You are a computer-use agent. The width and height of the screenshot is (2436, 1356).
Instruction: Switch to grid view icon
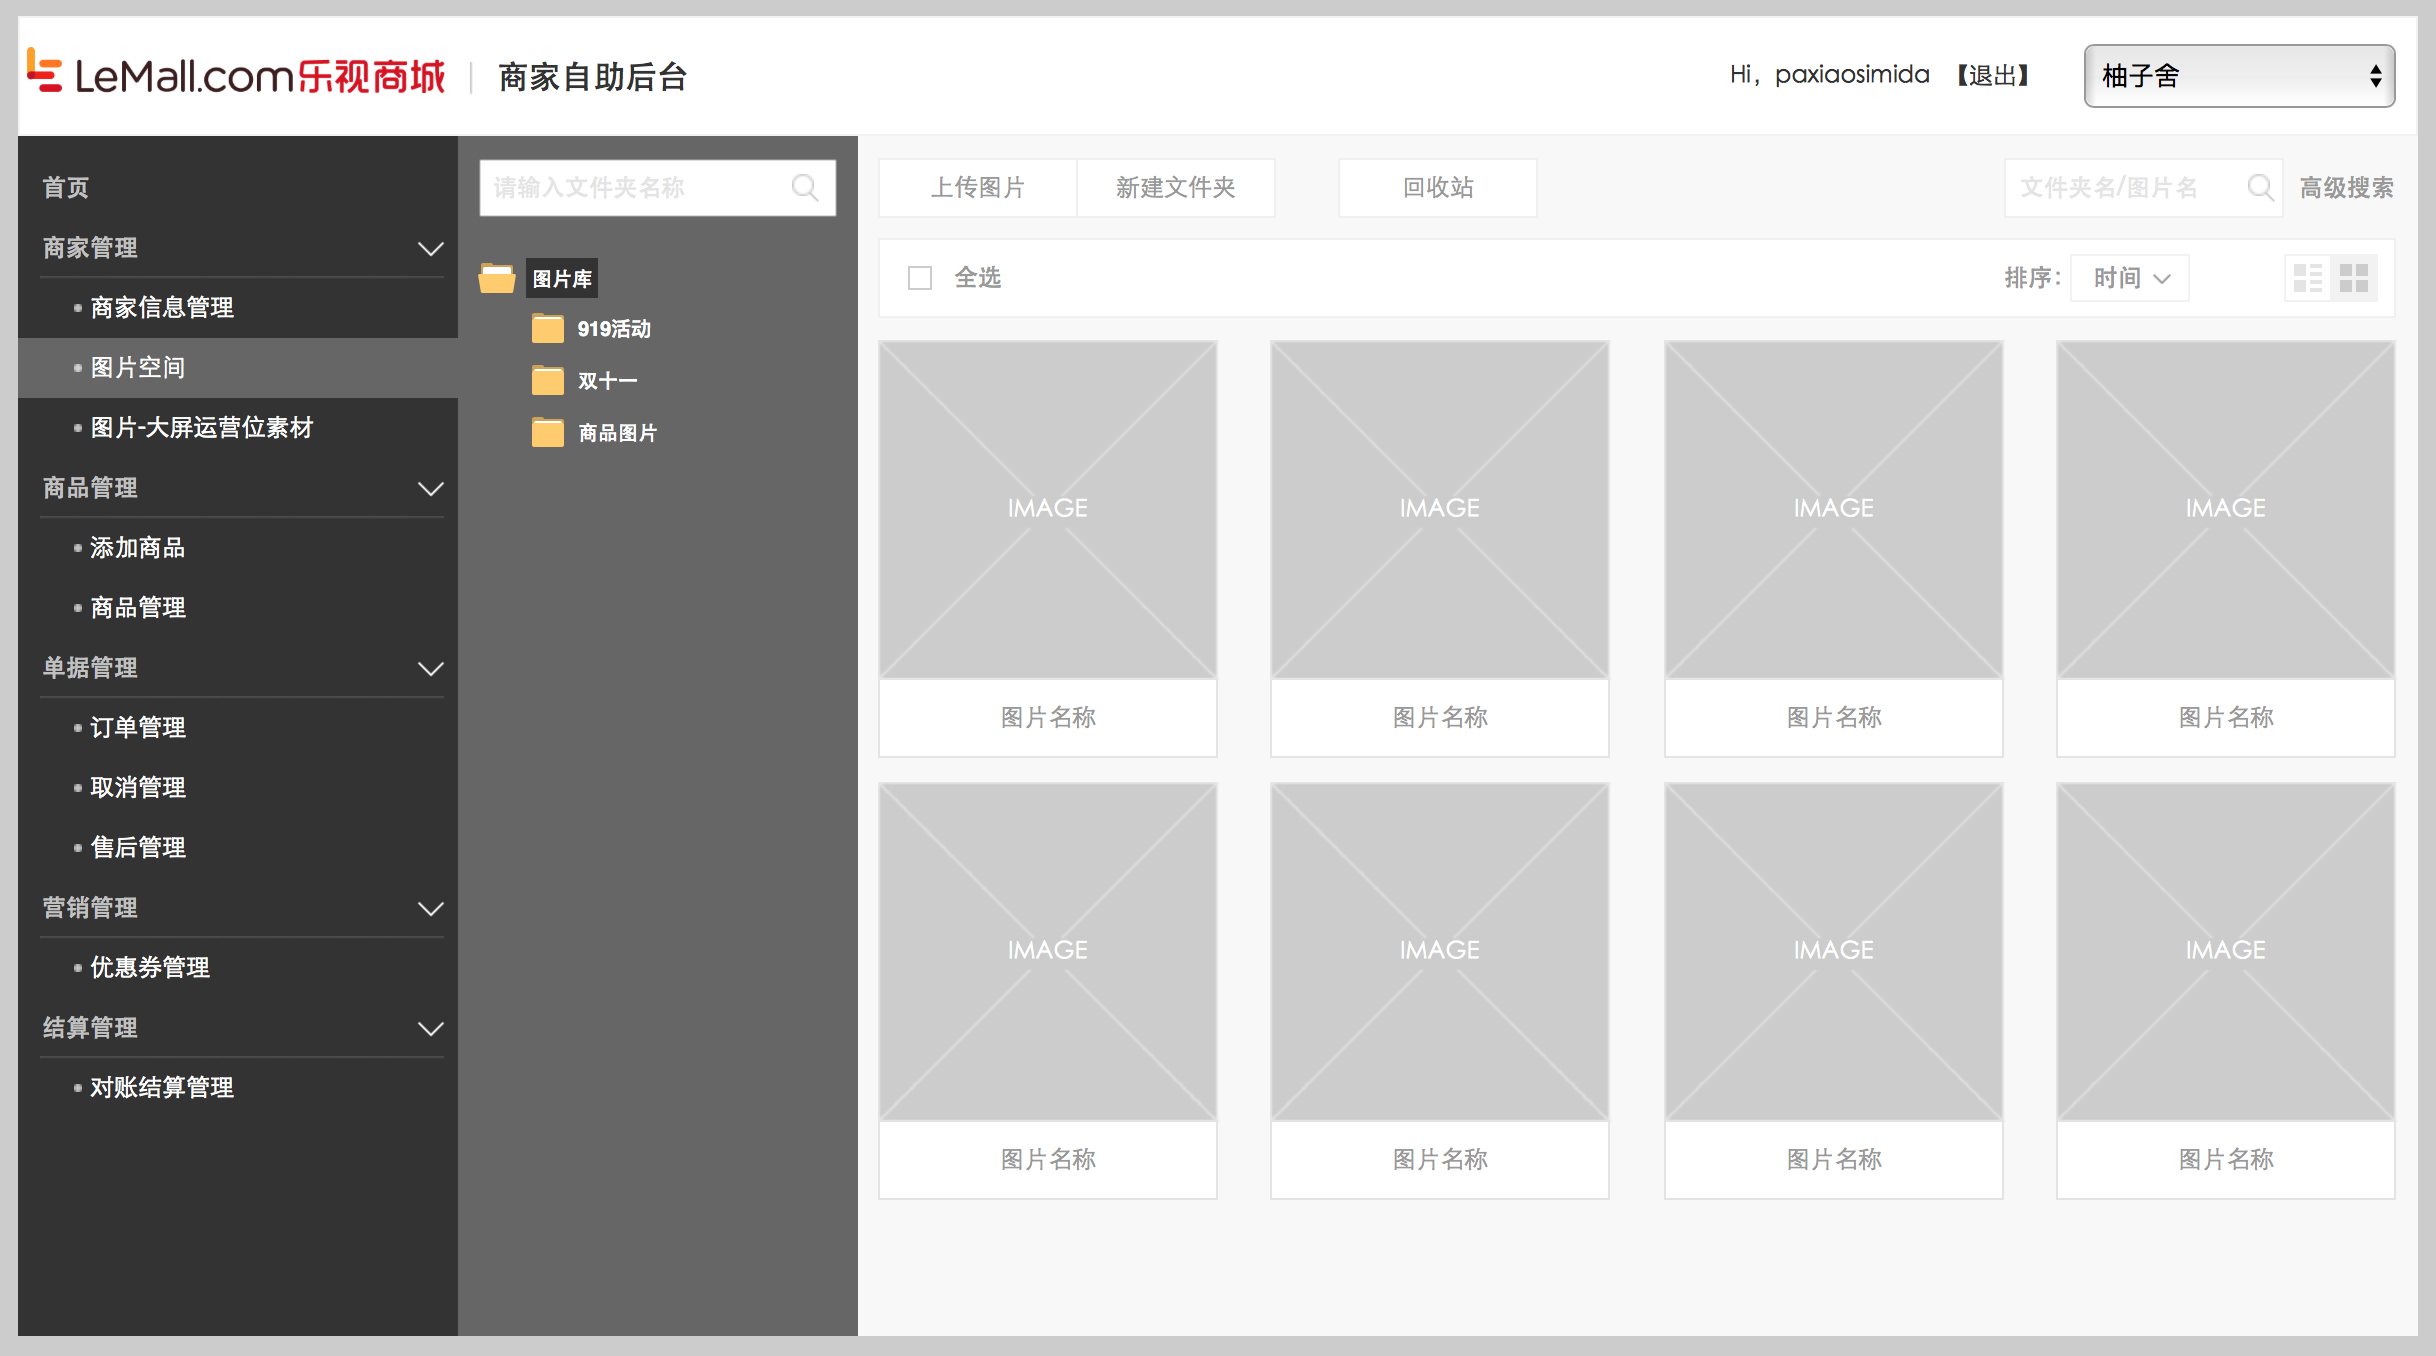(2354, 278)
